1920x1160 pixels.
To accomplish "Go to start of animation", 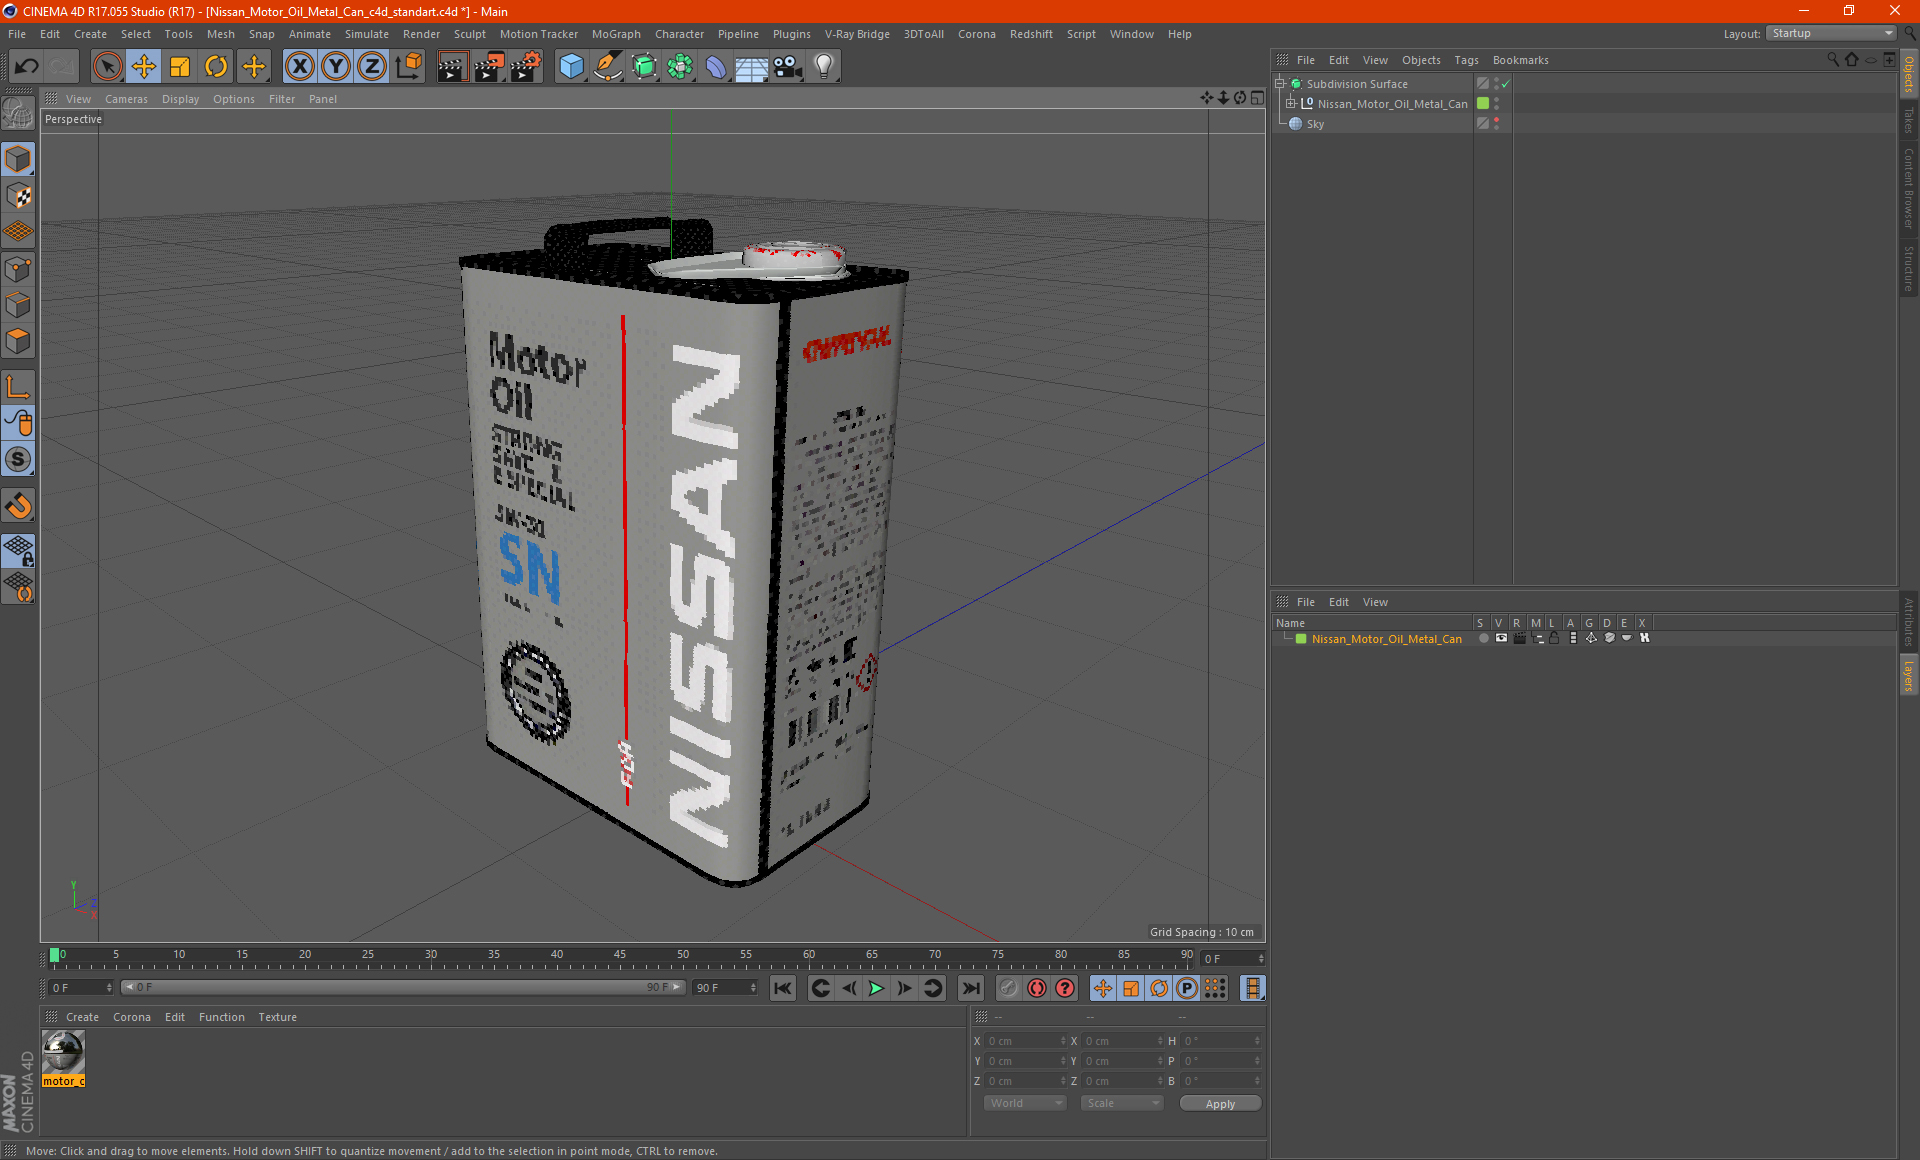I will click(x=783, y=988).
